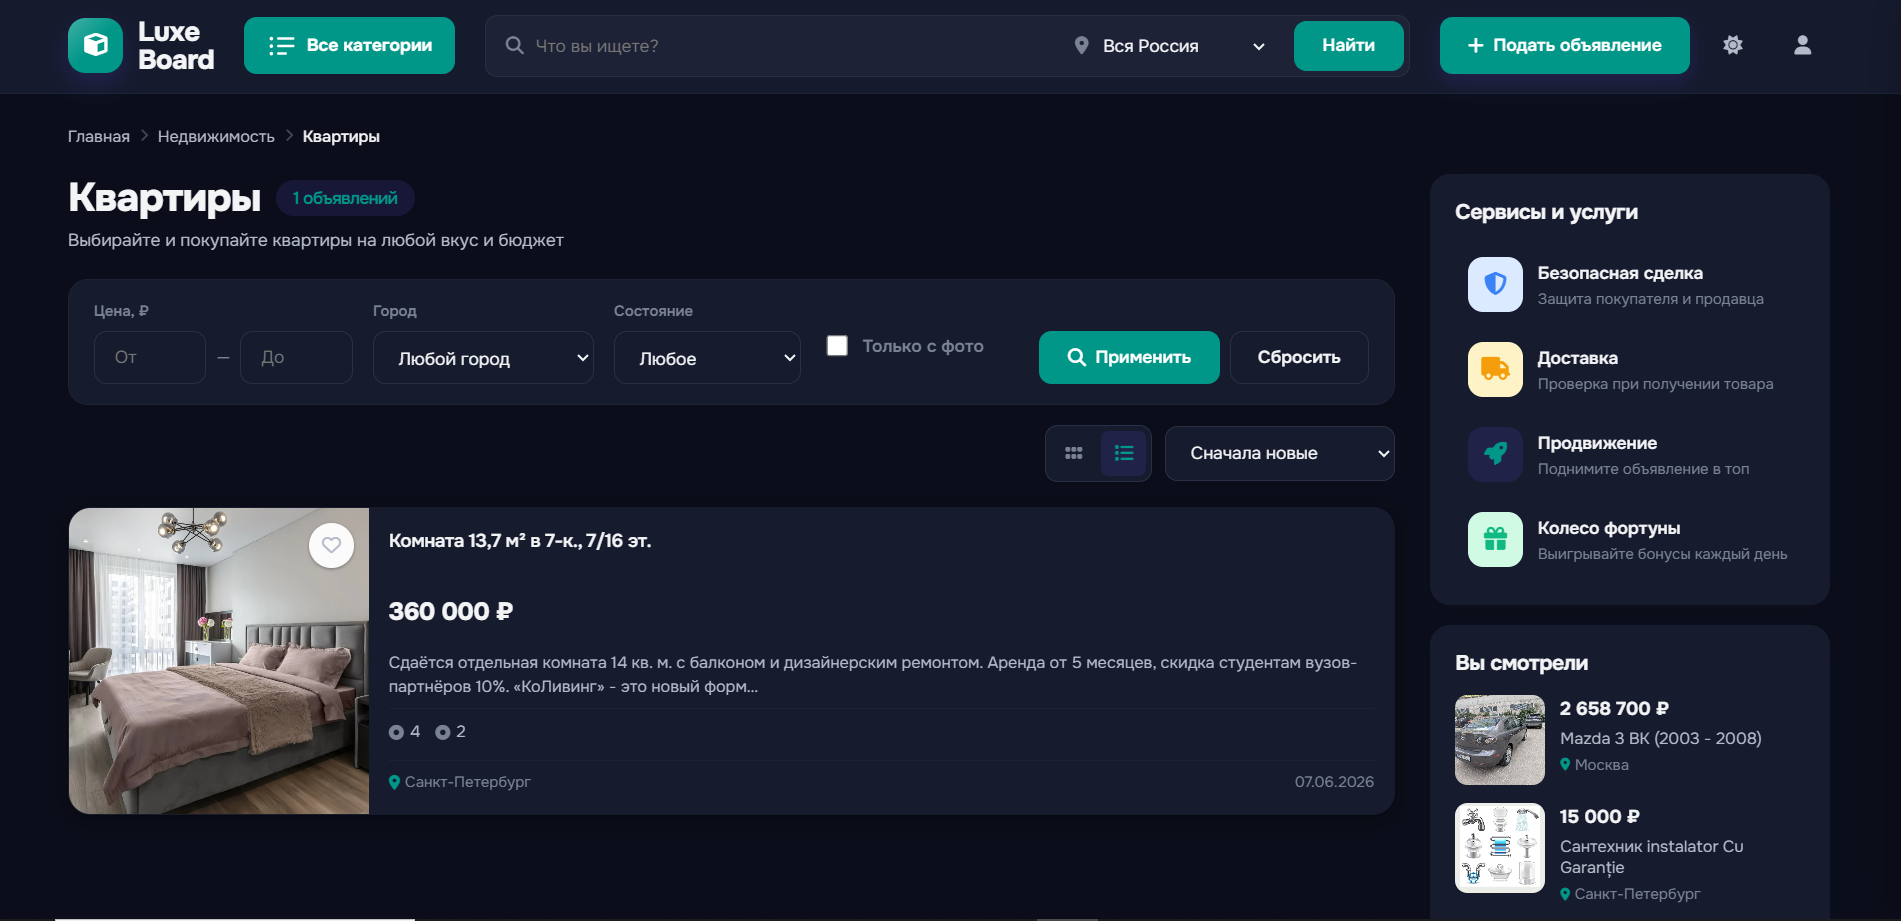Screen dimensions: 1901x921
Task: Click the Колесо фортуны service title
Action: (1609, 528)
